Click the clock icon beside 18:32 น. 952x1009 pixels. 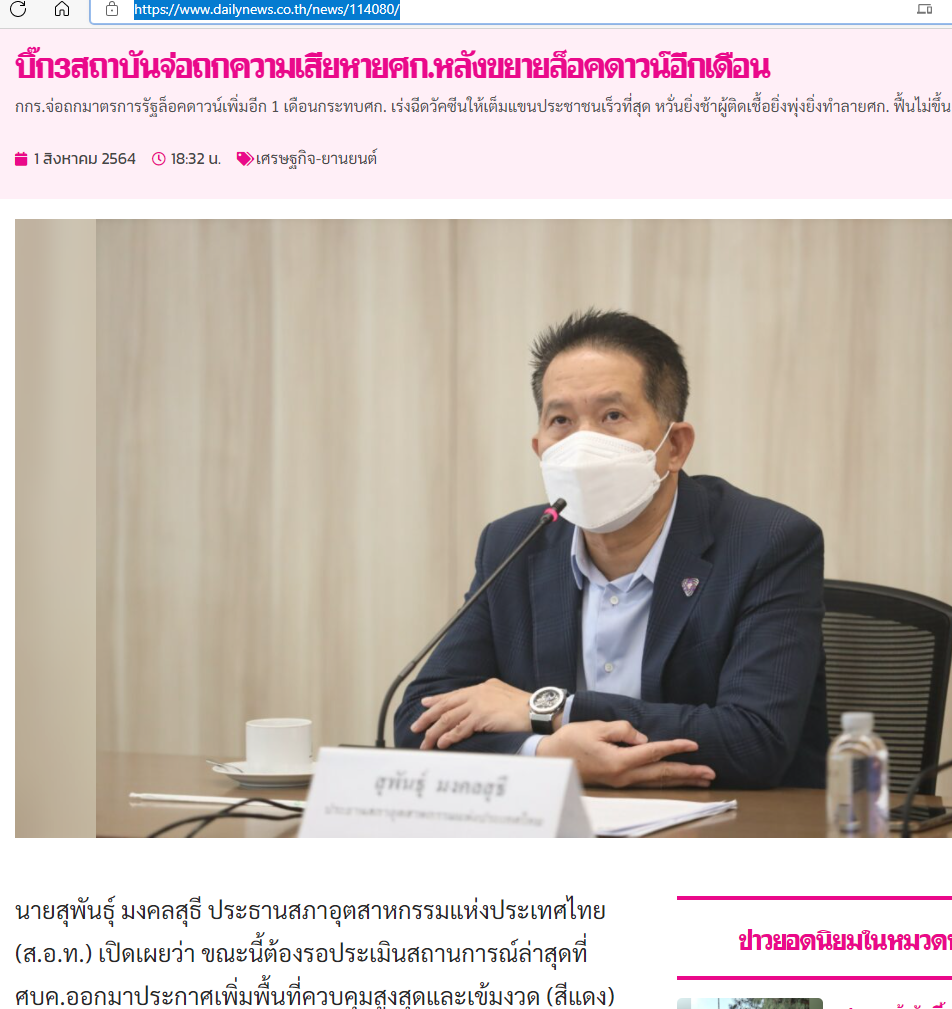coord(158,159)
